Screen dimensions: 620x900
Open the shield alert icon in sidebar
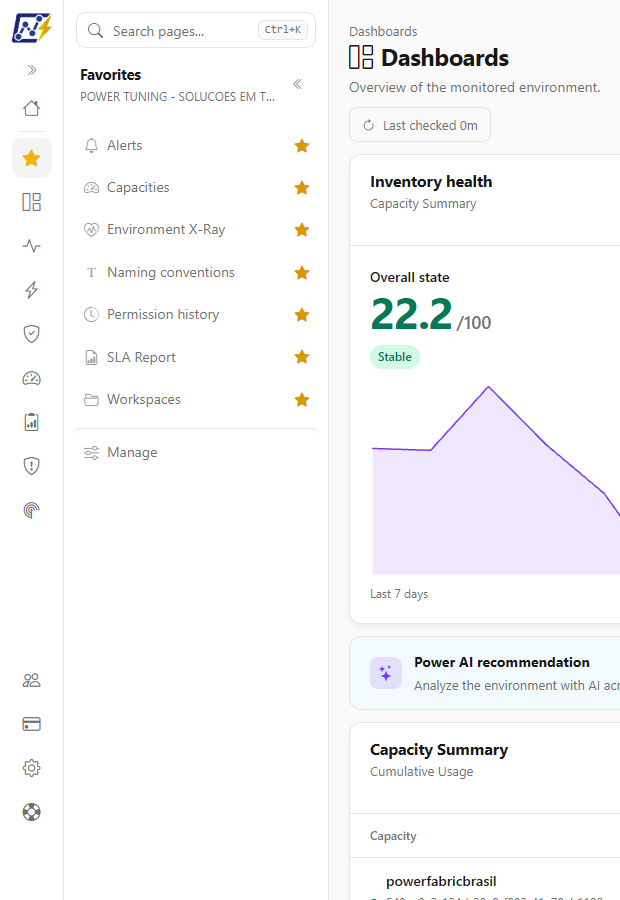click(32, 465)
